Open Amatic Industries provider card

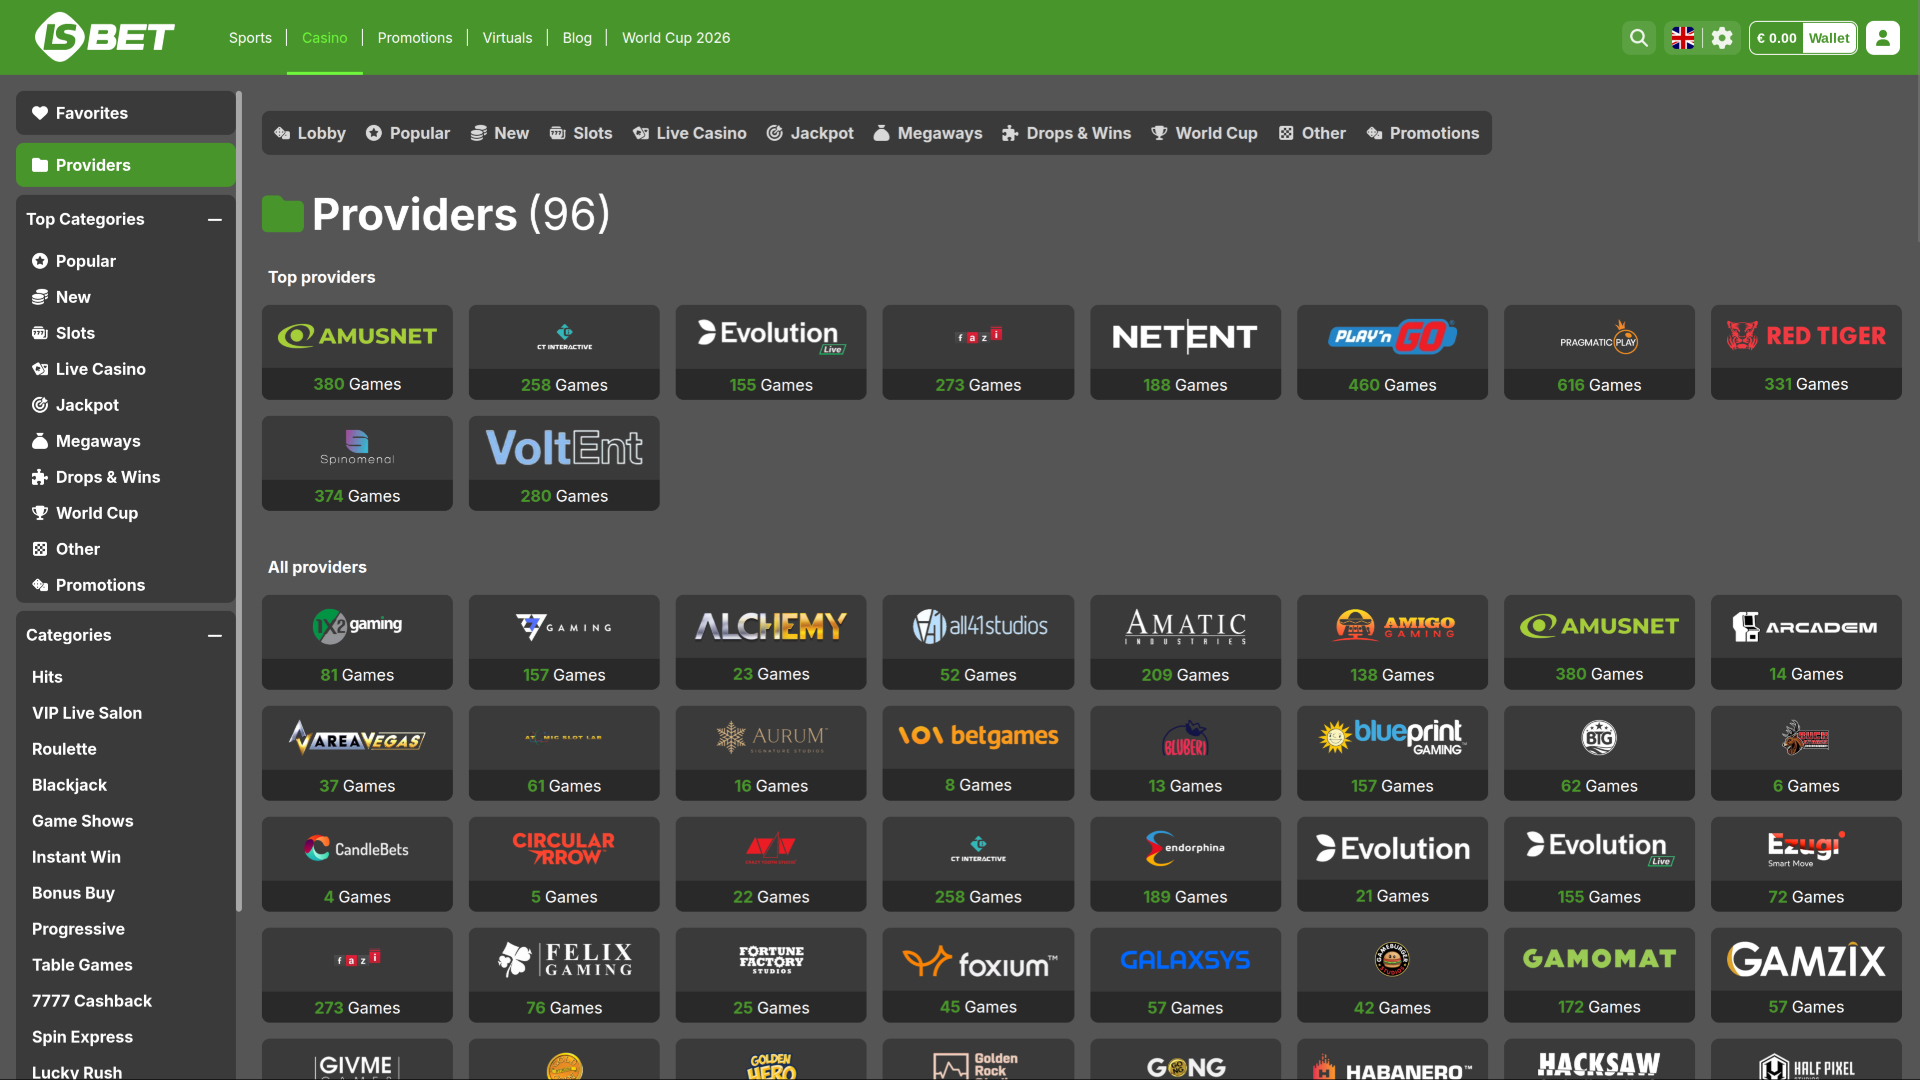[x=1185, y=642]
